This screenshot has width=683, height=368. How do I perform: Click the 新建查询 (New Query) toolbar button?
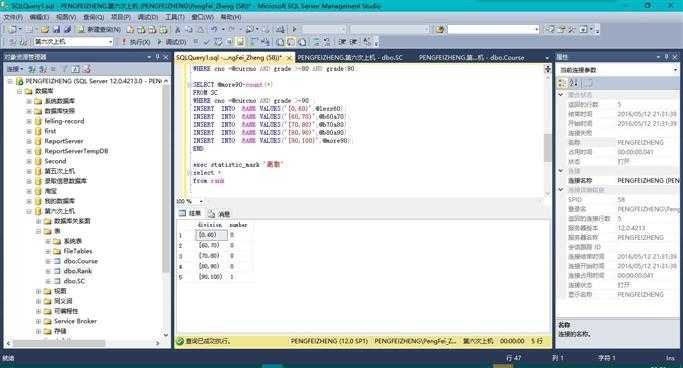point(99,29)
